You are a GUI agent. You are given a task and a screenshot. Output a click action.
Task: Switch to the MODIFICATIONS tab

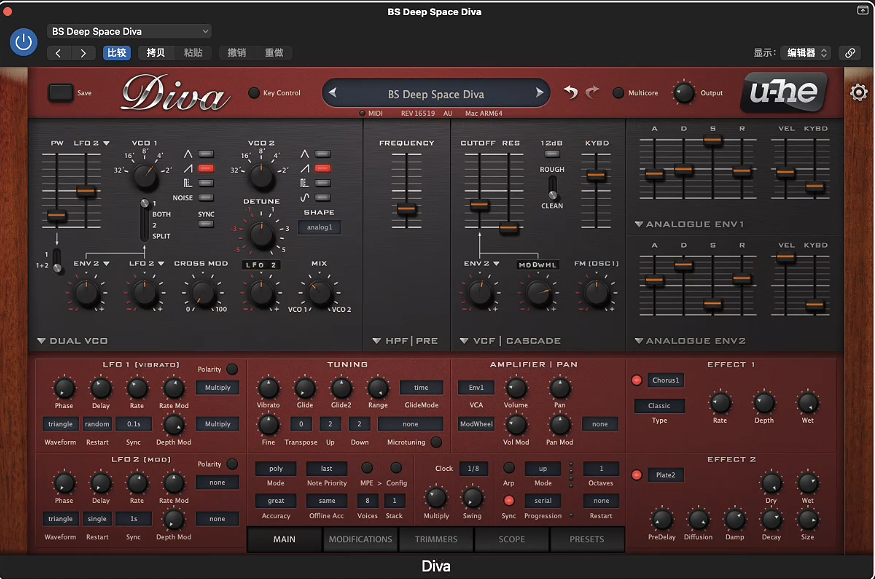click(360, 539)
